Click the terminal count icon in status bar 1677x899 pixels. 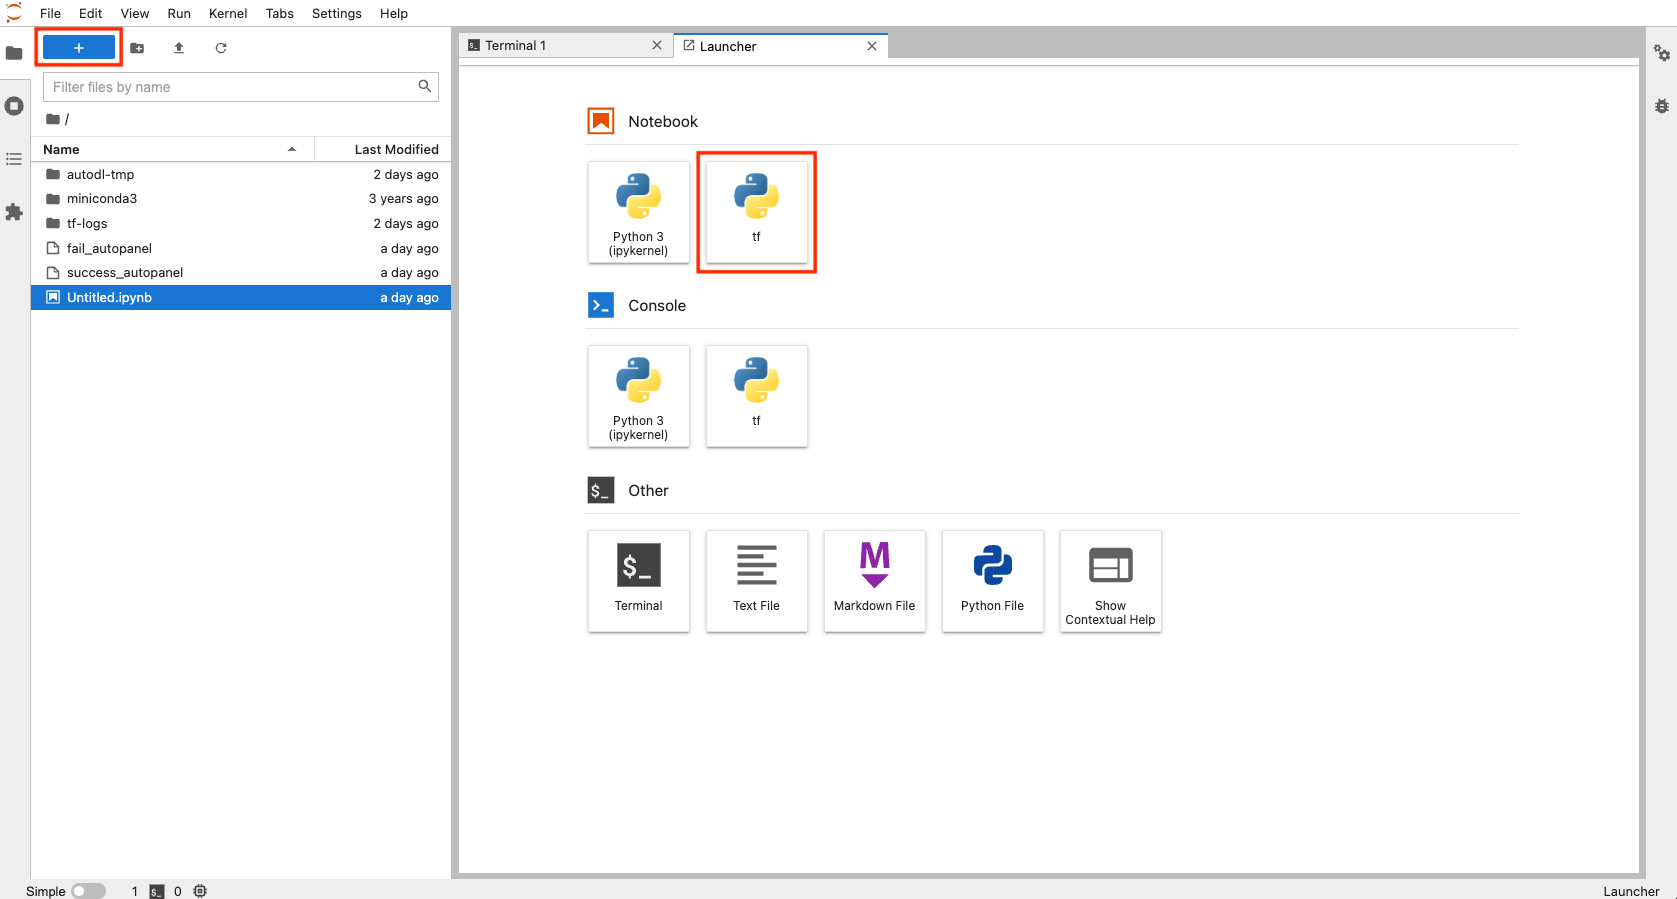(x=157, y=891)
